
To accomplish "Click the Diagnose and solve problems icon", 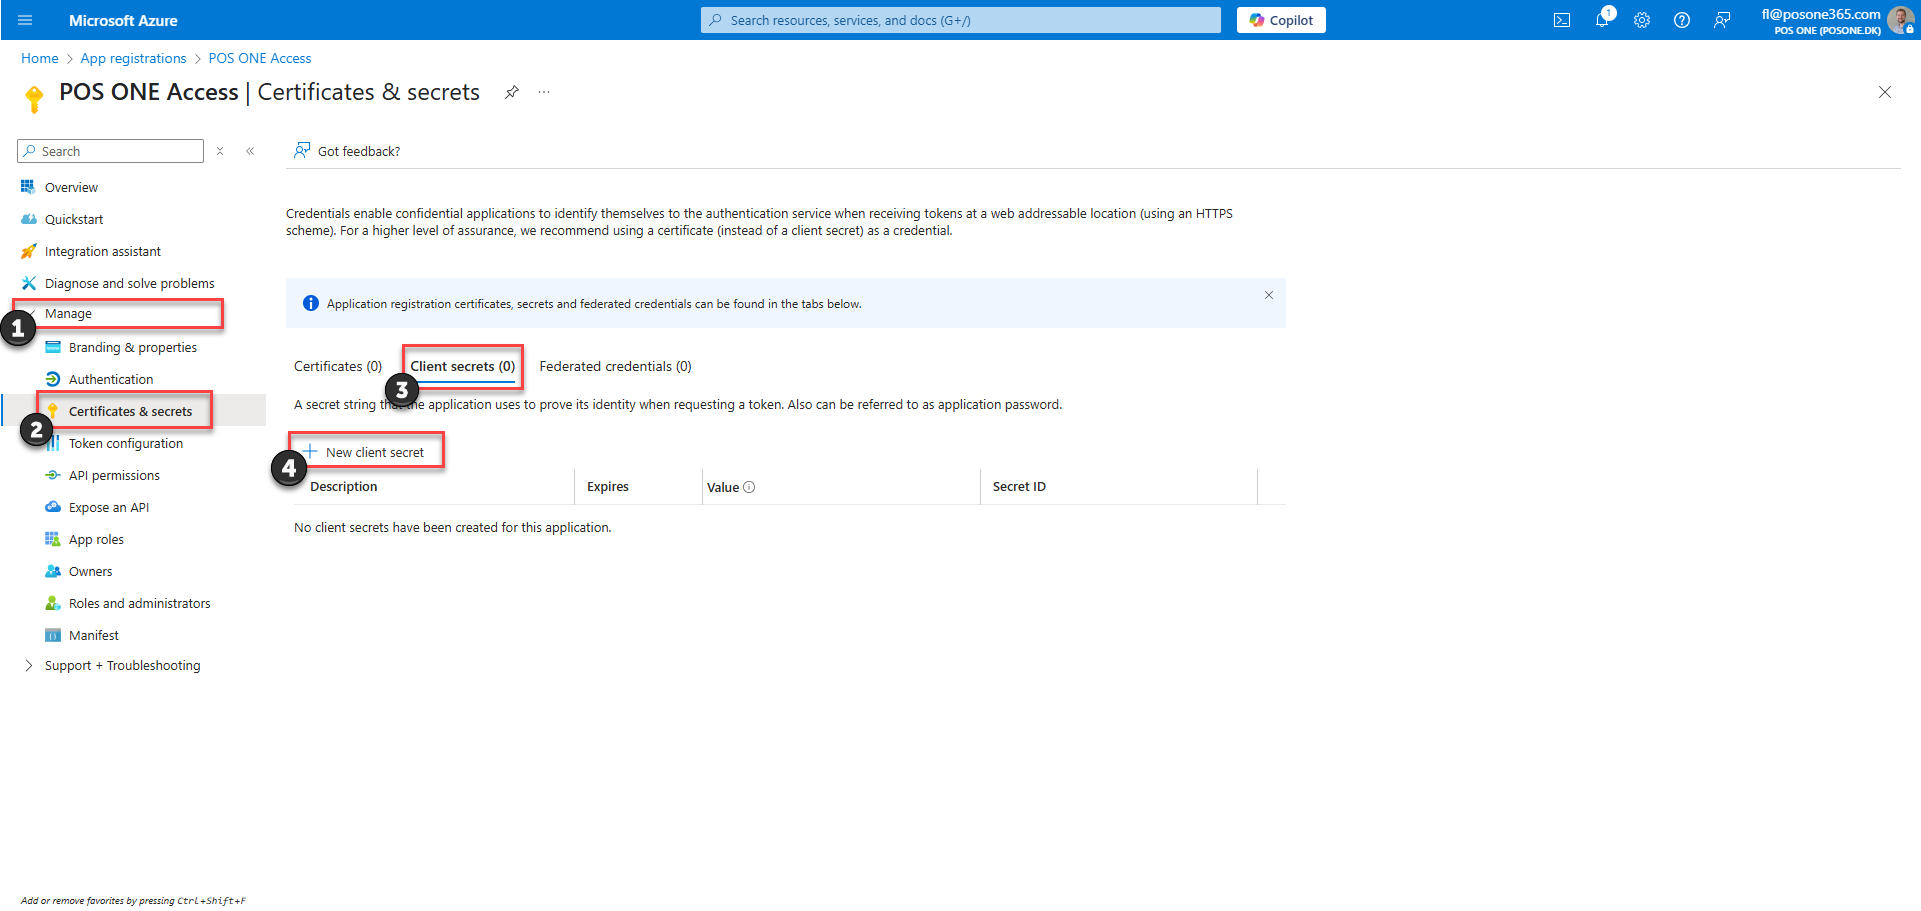I will (x=28, y=283).
